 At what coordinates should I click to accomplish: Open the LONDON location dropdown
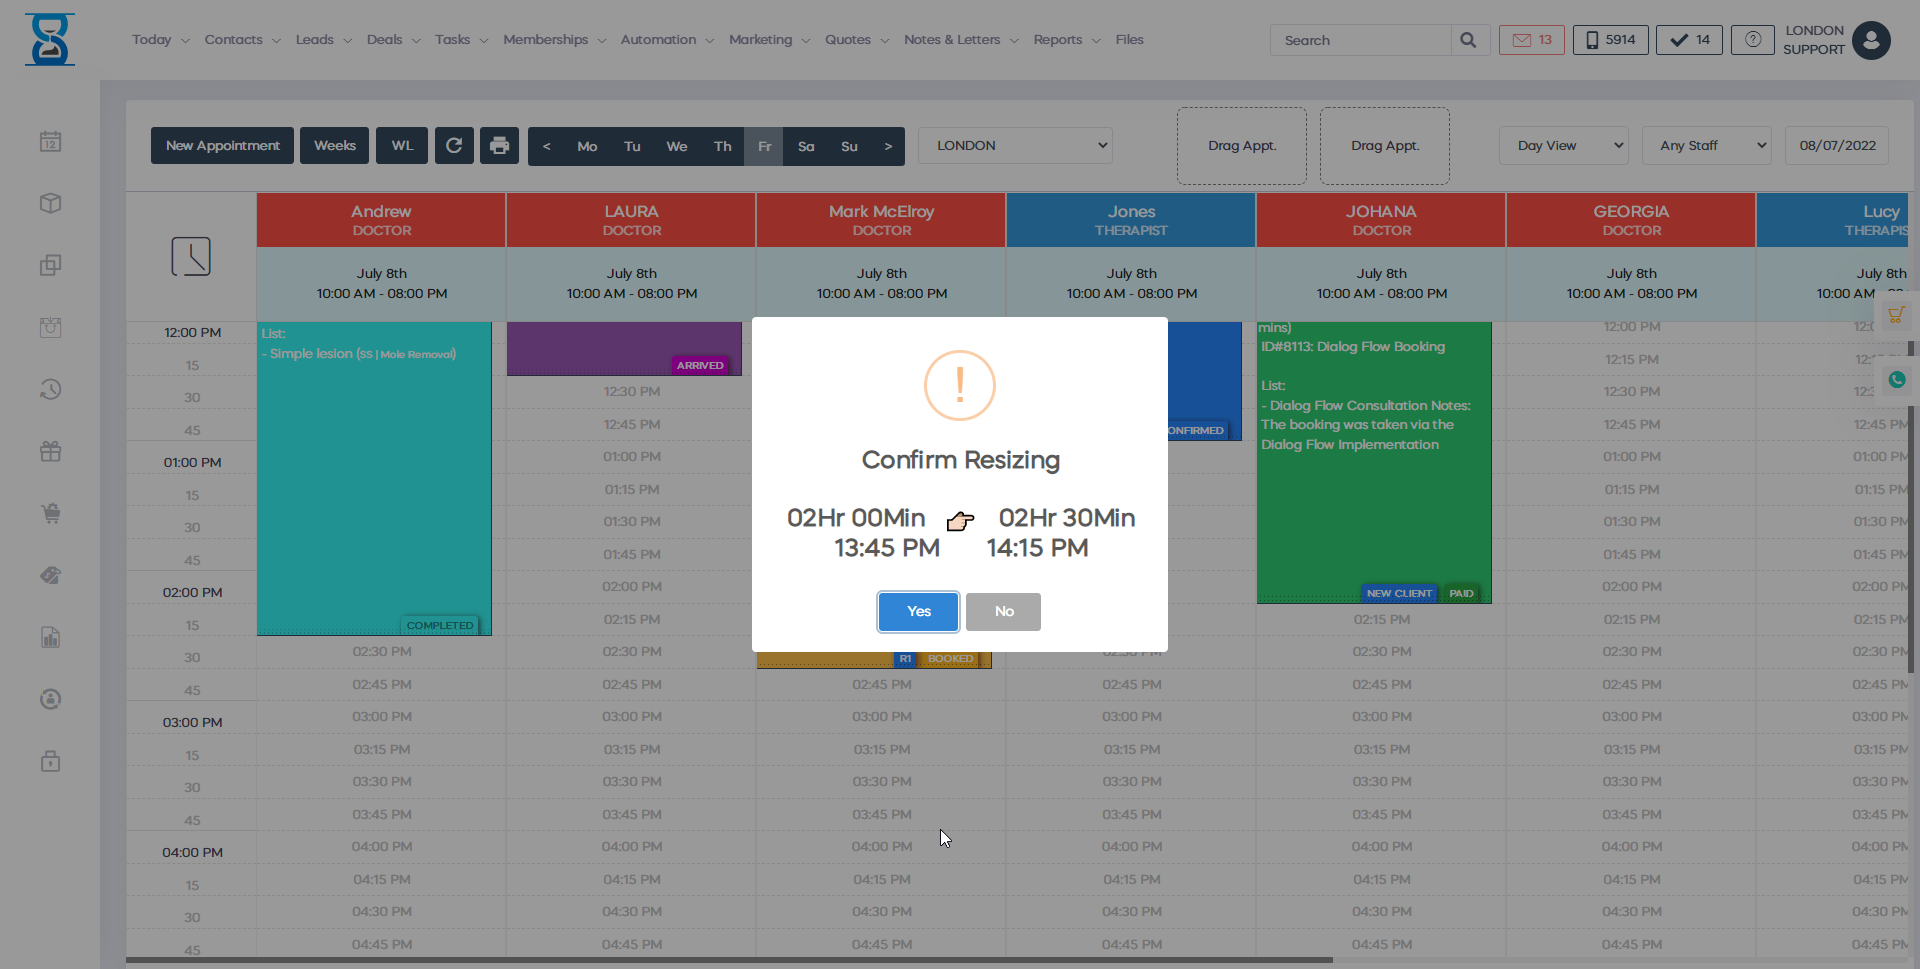pos(1014,145)
